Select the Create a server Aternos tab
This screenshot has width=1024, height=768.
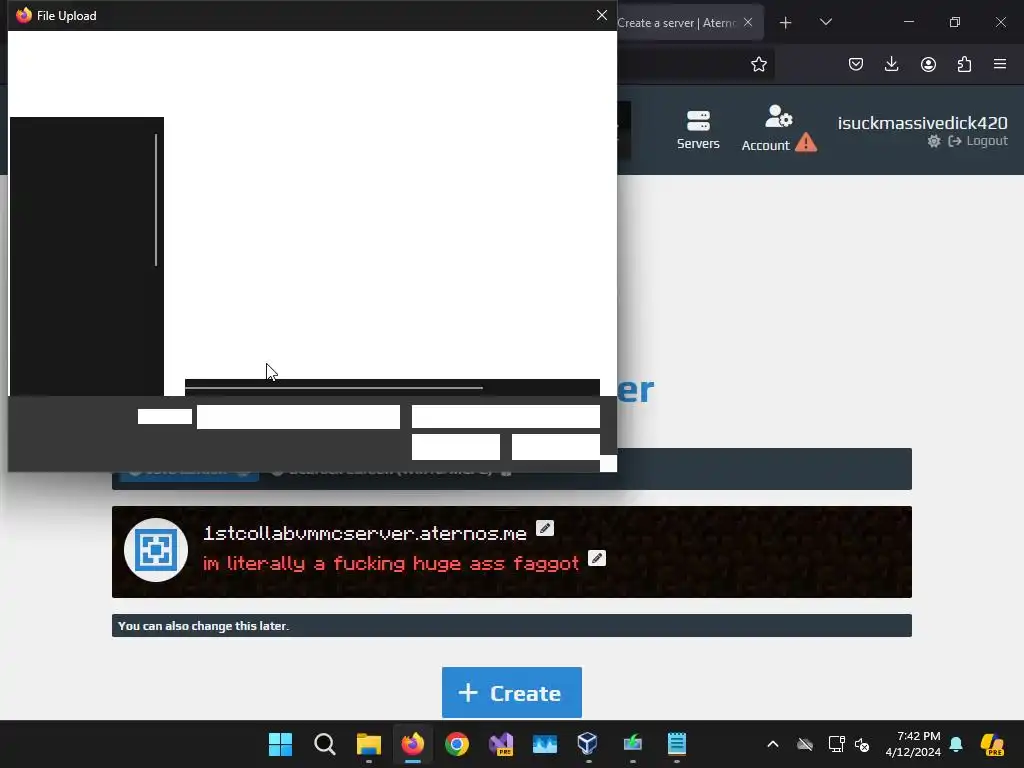(676, 23)
